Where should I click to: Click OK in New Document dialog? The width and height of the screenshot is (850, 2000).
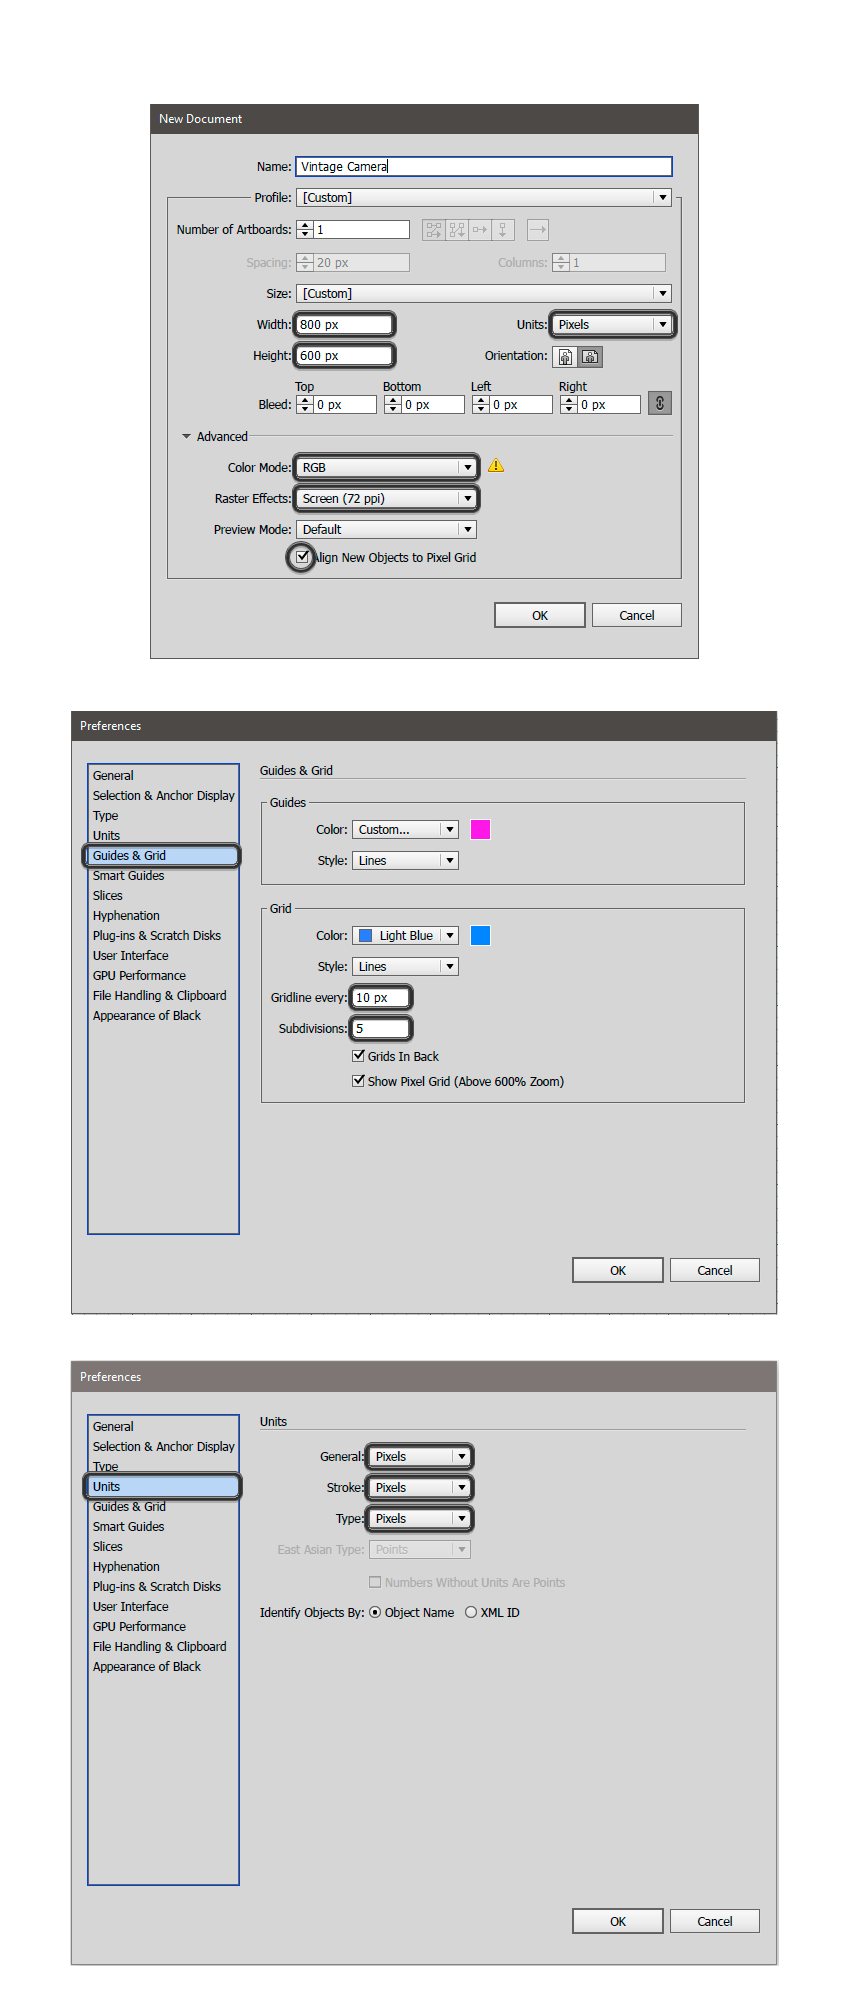pyautogui.click(x=540, y=615)
